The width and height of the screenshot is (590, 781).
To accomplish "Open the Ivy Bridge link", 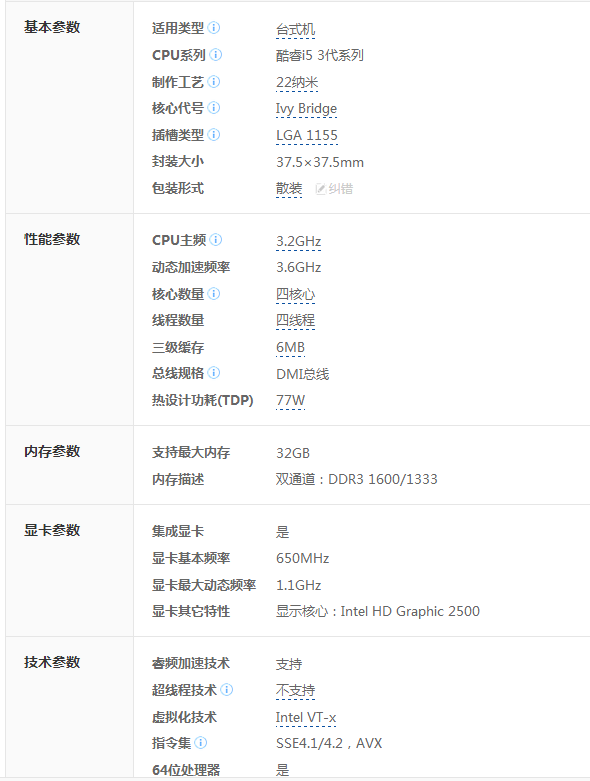I will point(306,109).
